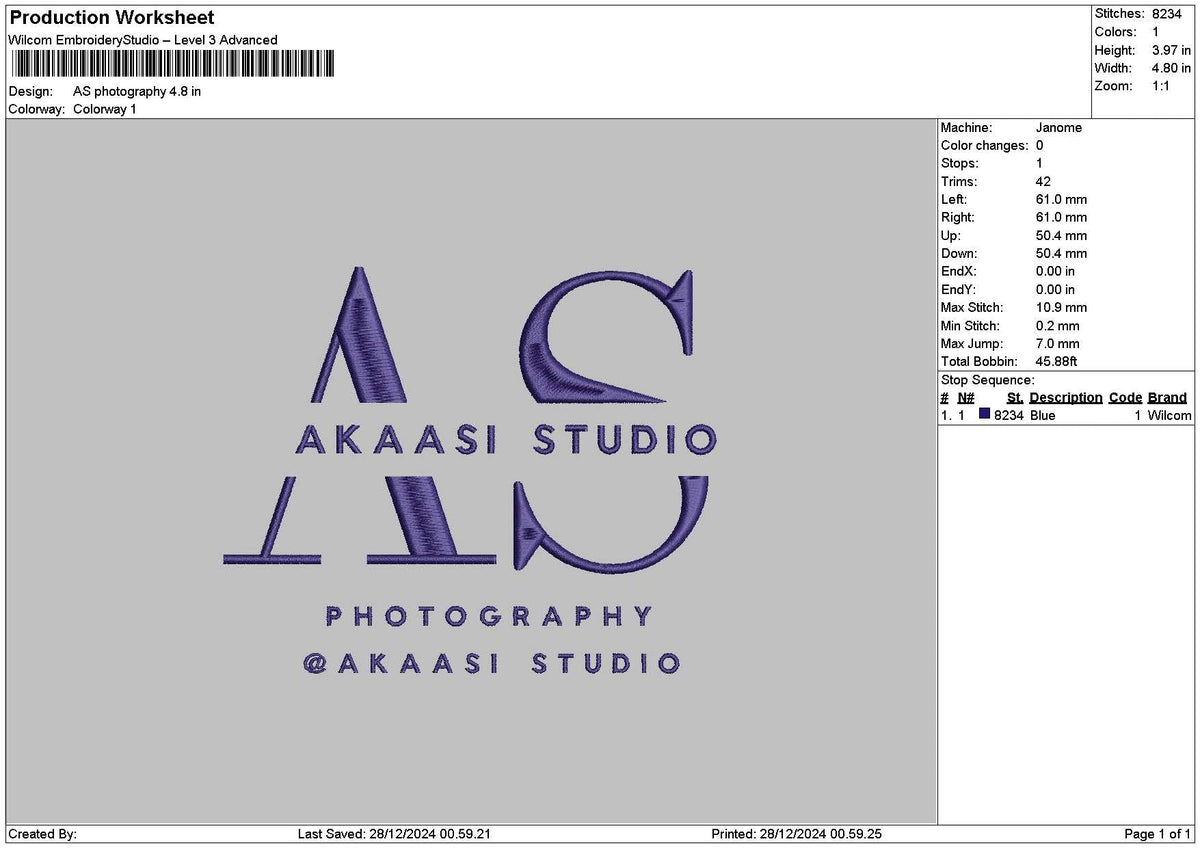
Task: Click the Zoom 1:1 value
Action: pyautogui.click(x=1162, y=86)
